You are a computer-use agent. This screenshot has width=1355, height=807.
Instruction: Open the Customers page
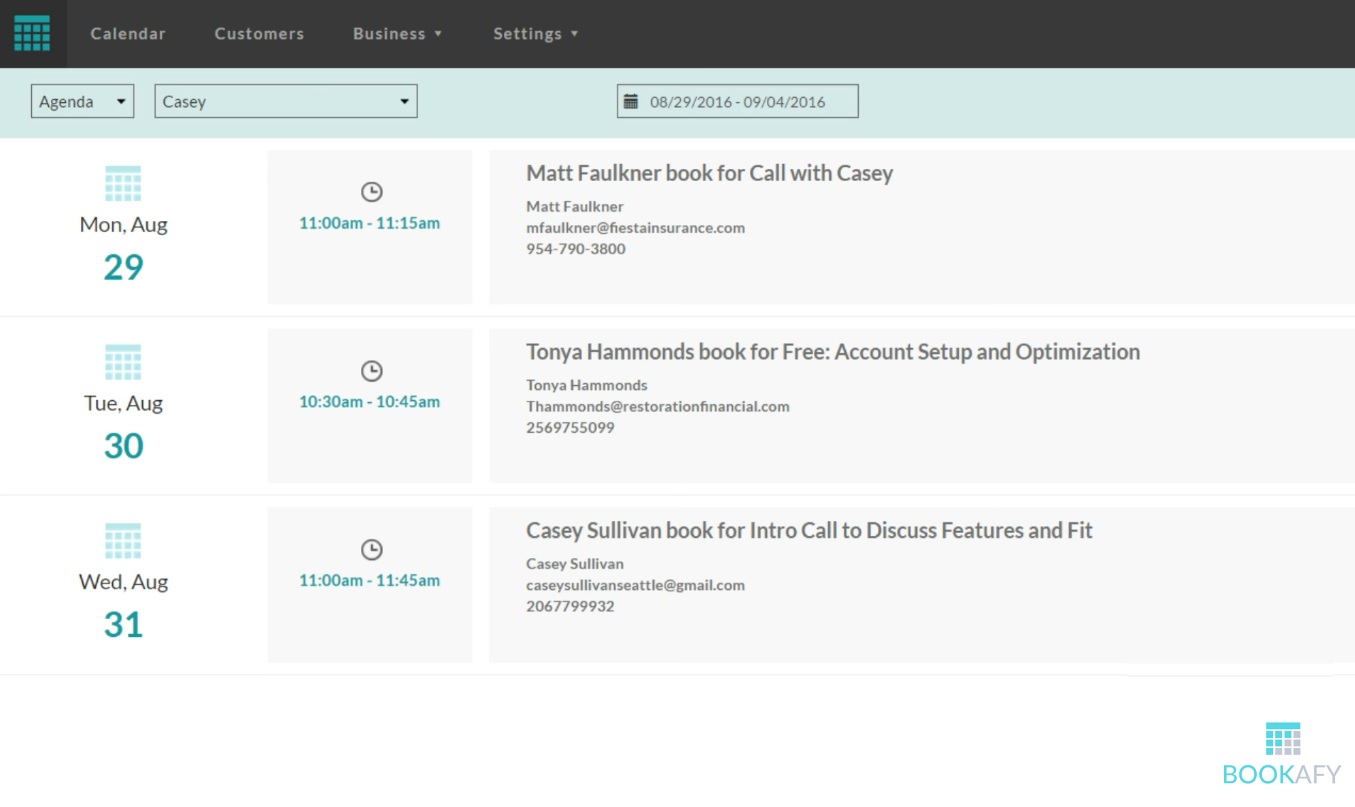(259, 34)
